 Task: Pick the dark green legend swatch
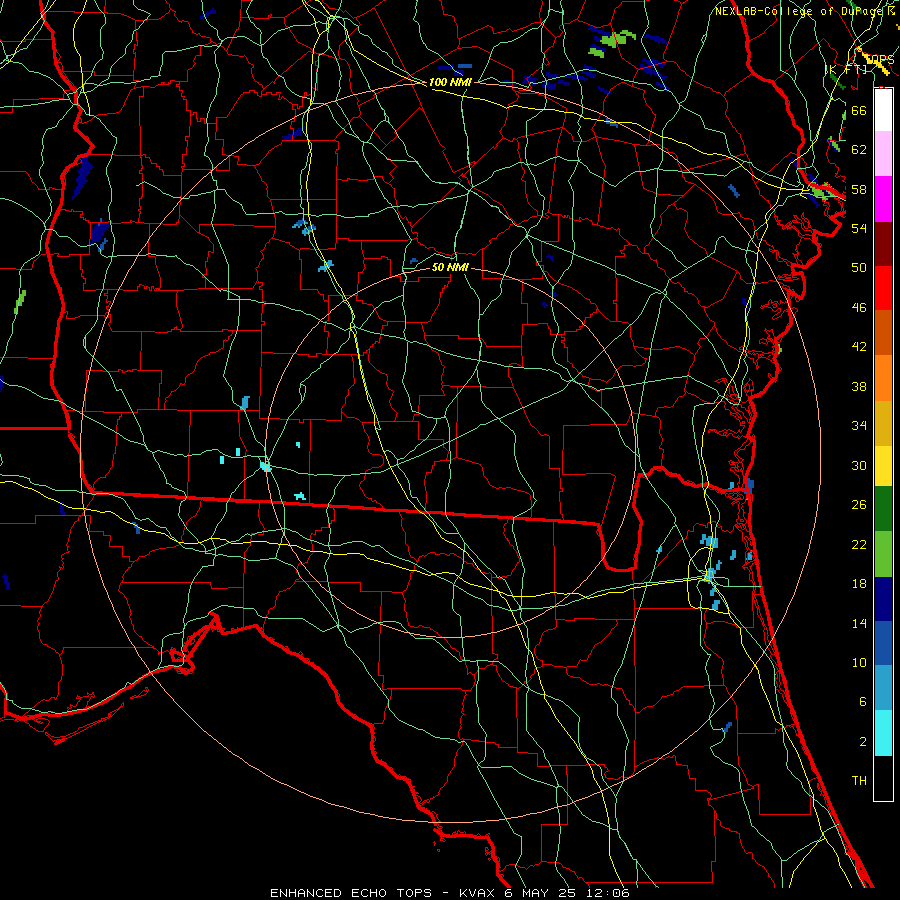883,508
